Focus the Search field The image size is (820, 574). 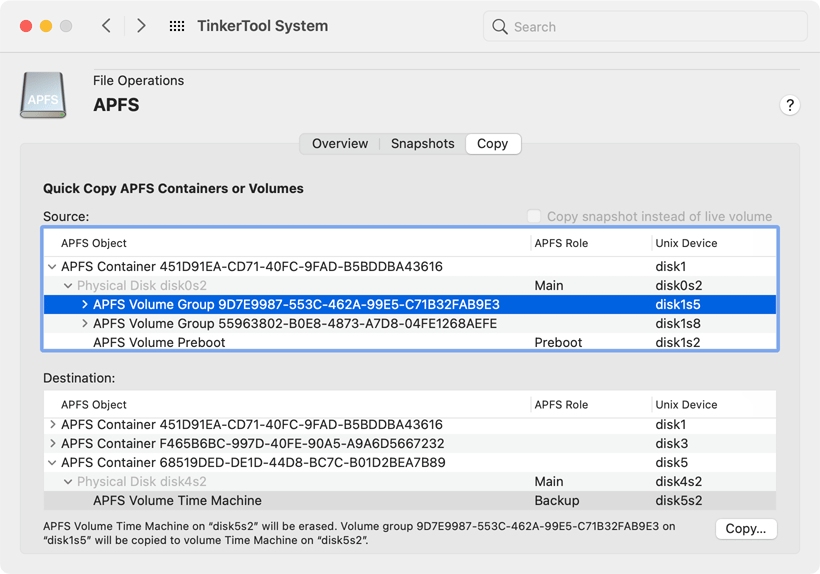pyautogui.click(x=645, y=27)
